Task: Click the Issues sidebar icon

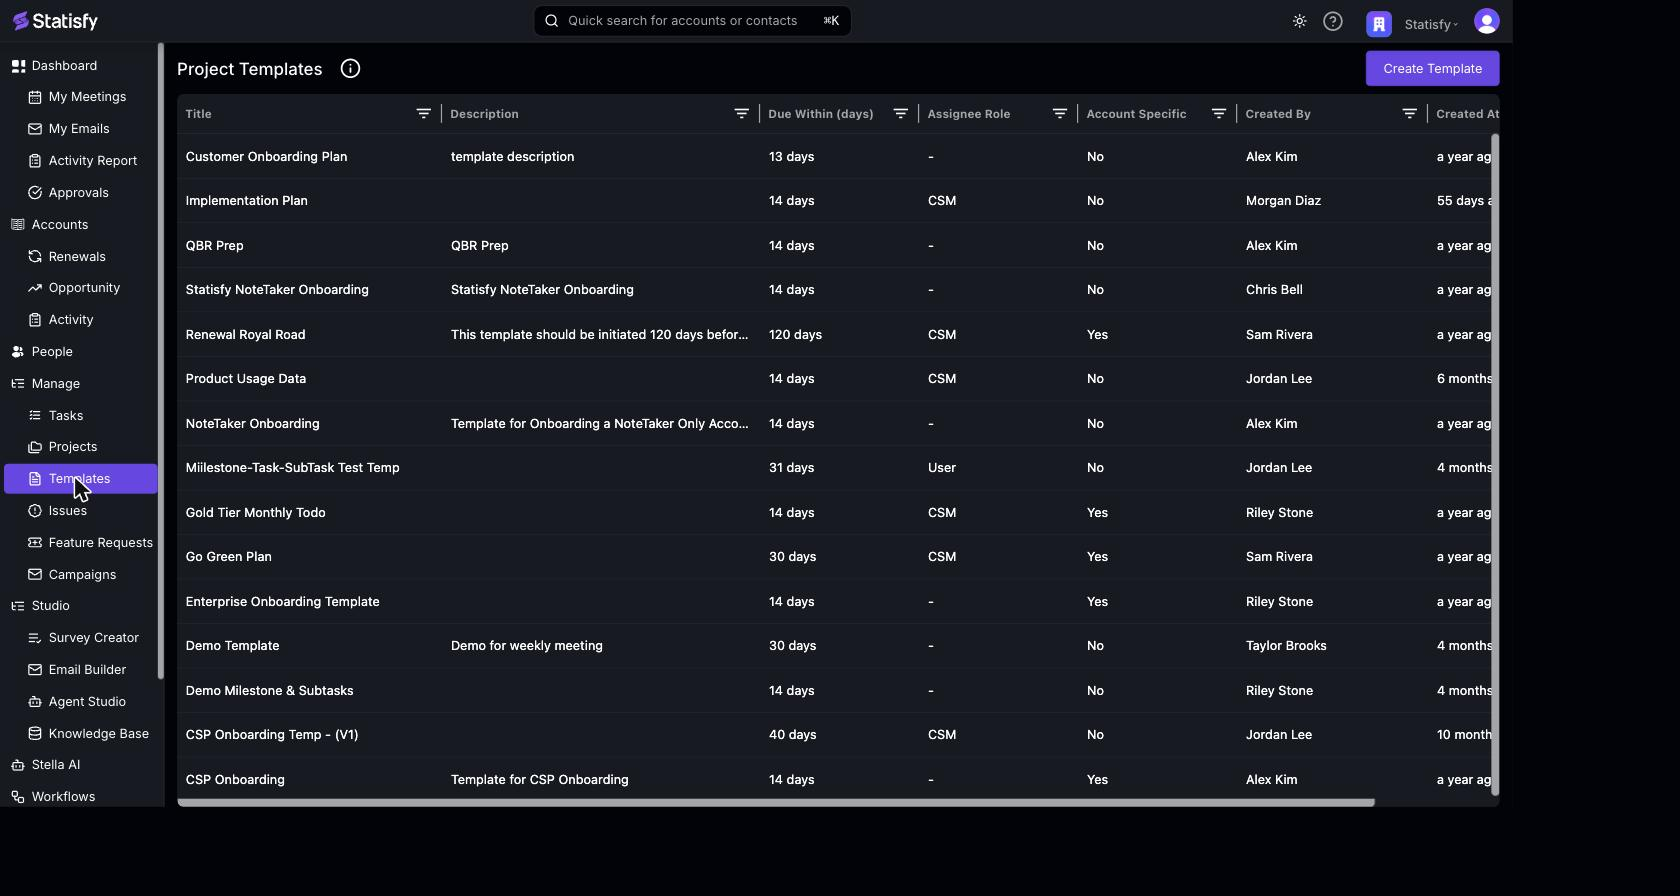Action: [x=35, y=511]
